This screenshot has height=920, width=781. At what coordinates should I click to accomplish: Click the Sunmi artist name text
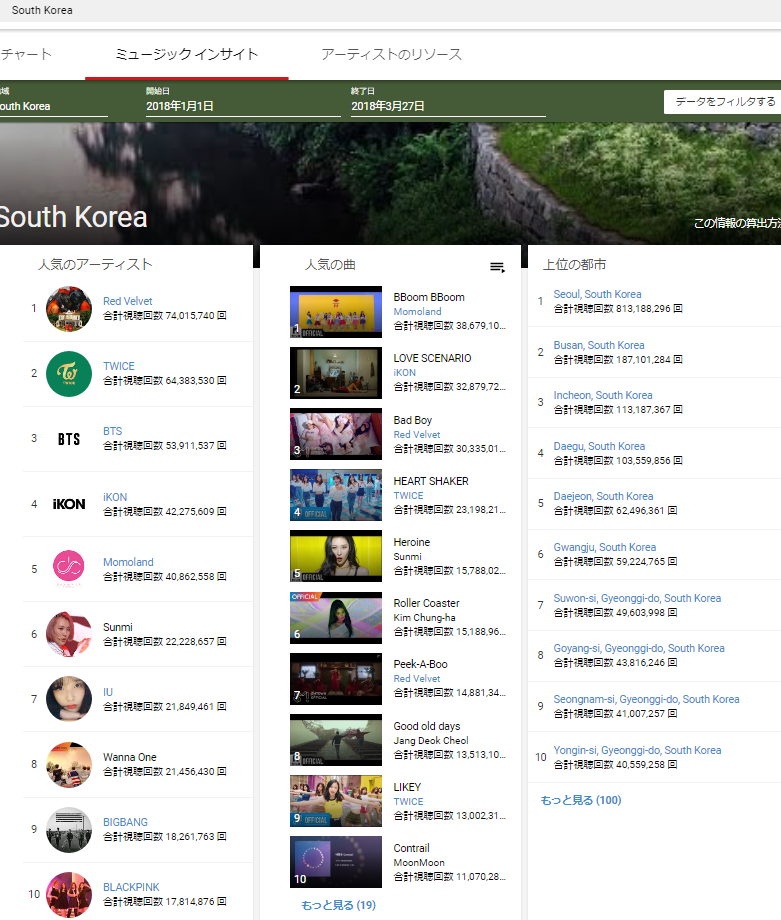tap(118, 627)
